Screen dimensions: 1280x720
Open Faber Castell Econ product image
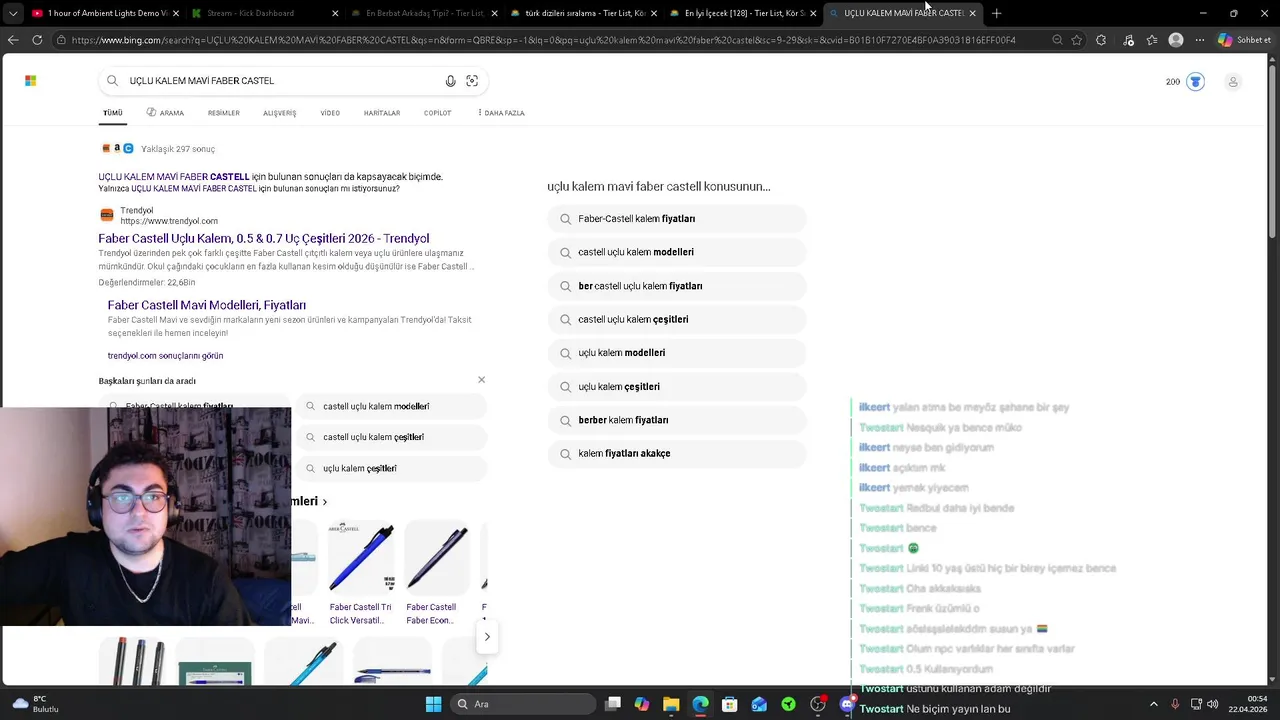436,558
